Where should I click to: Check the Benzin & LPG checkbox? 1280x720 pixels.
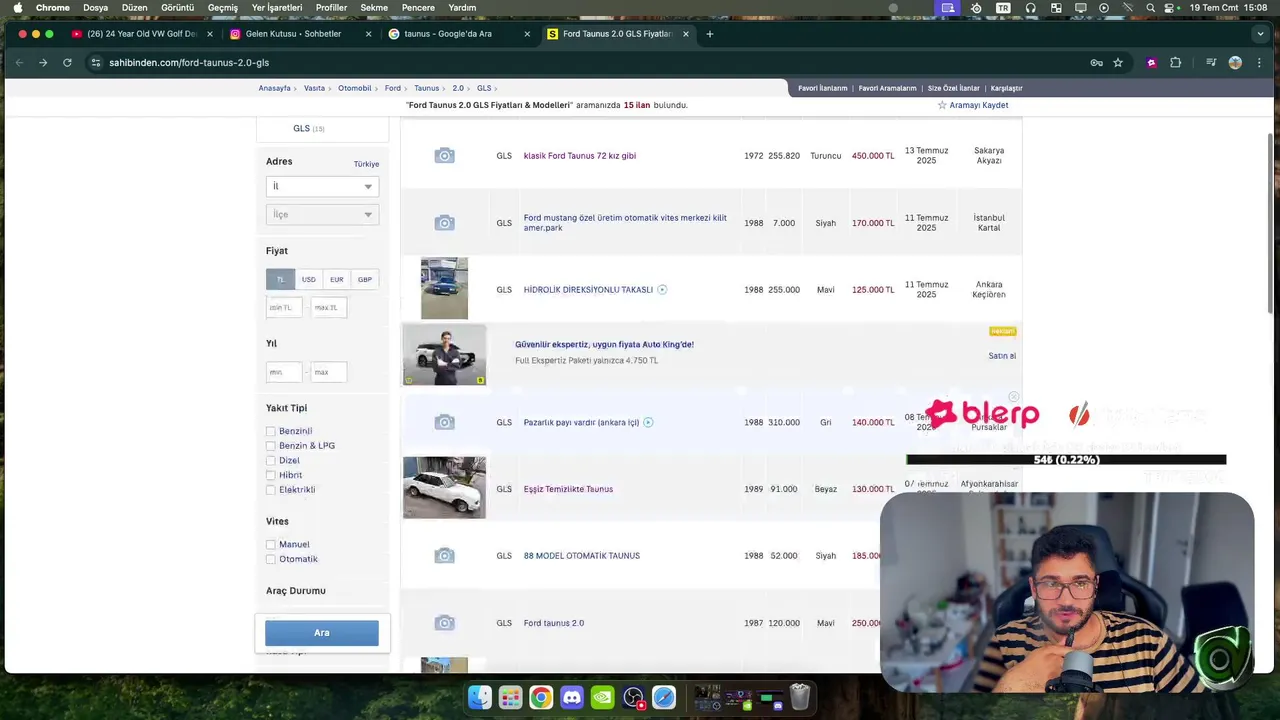[271, 446]
